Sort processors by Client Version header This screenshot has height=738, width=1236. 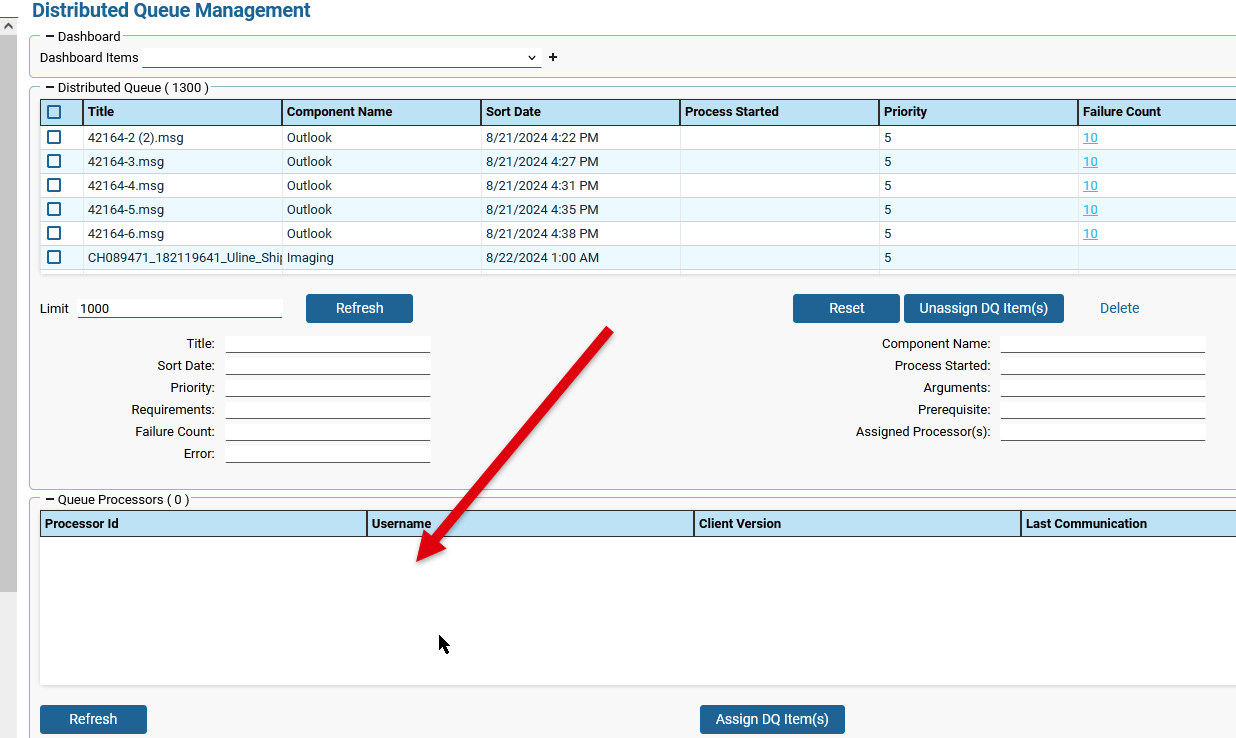pos(858,523)
